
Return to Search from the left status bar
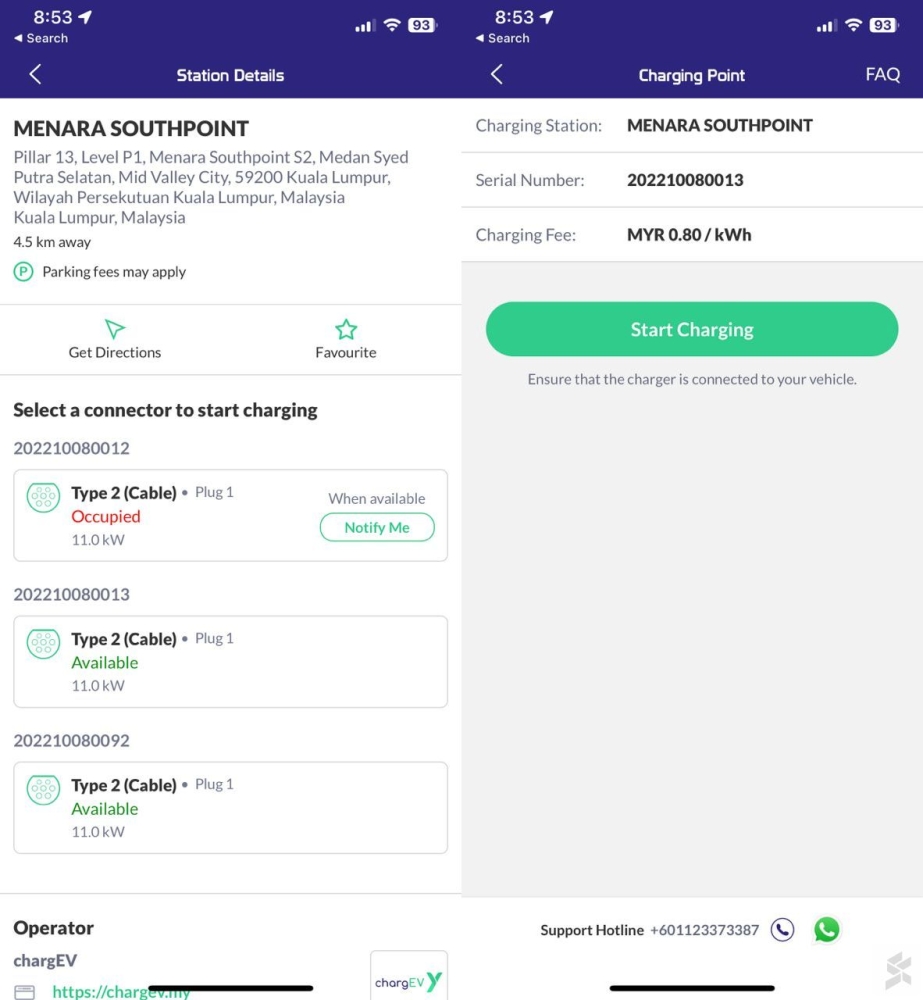pos(41,38)
